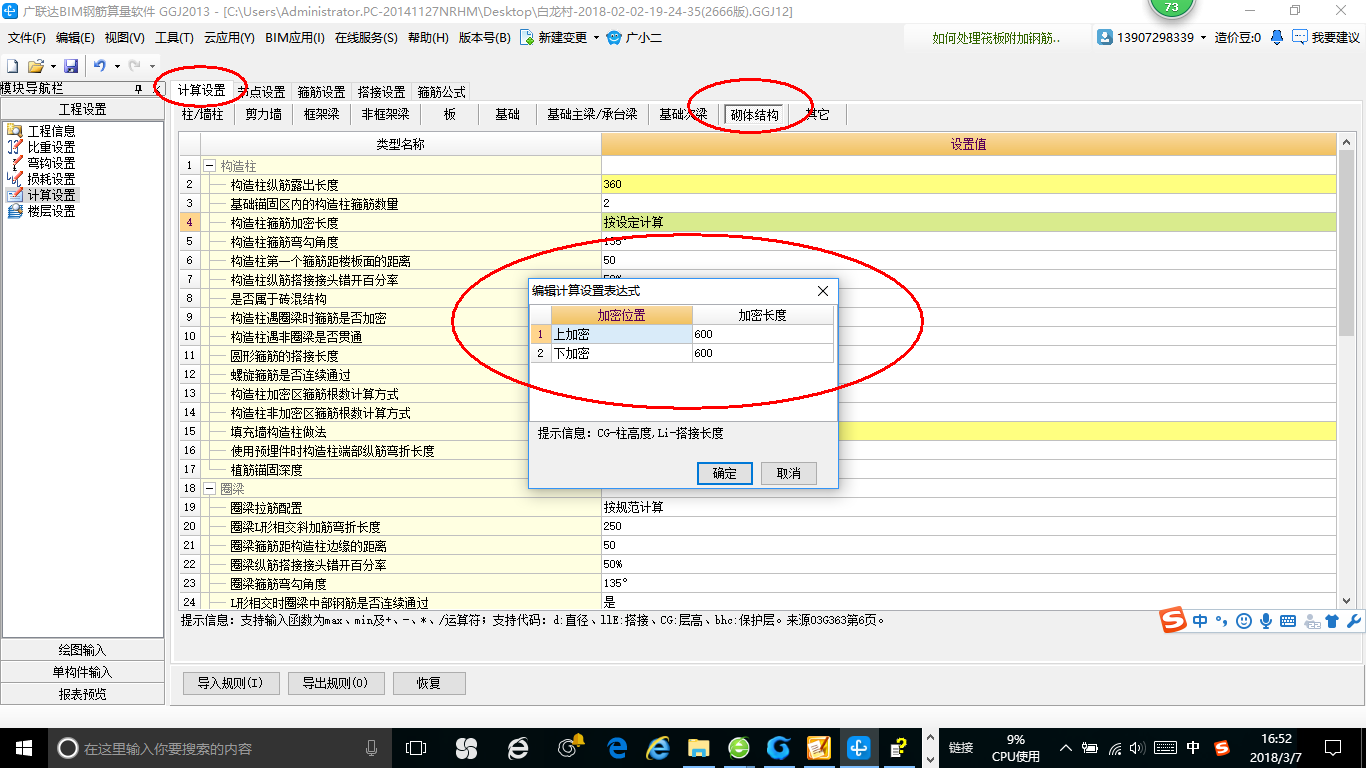Screen dimensions: 1366x768
Task: Switch to the 箍筋公式 tab
Action: point(441,91)
